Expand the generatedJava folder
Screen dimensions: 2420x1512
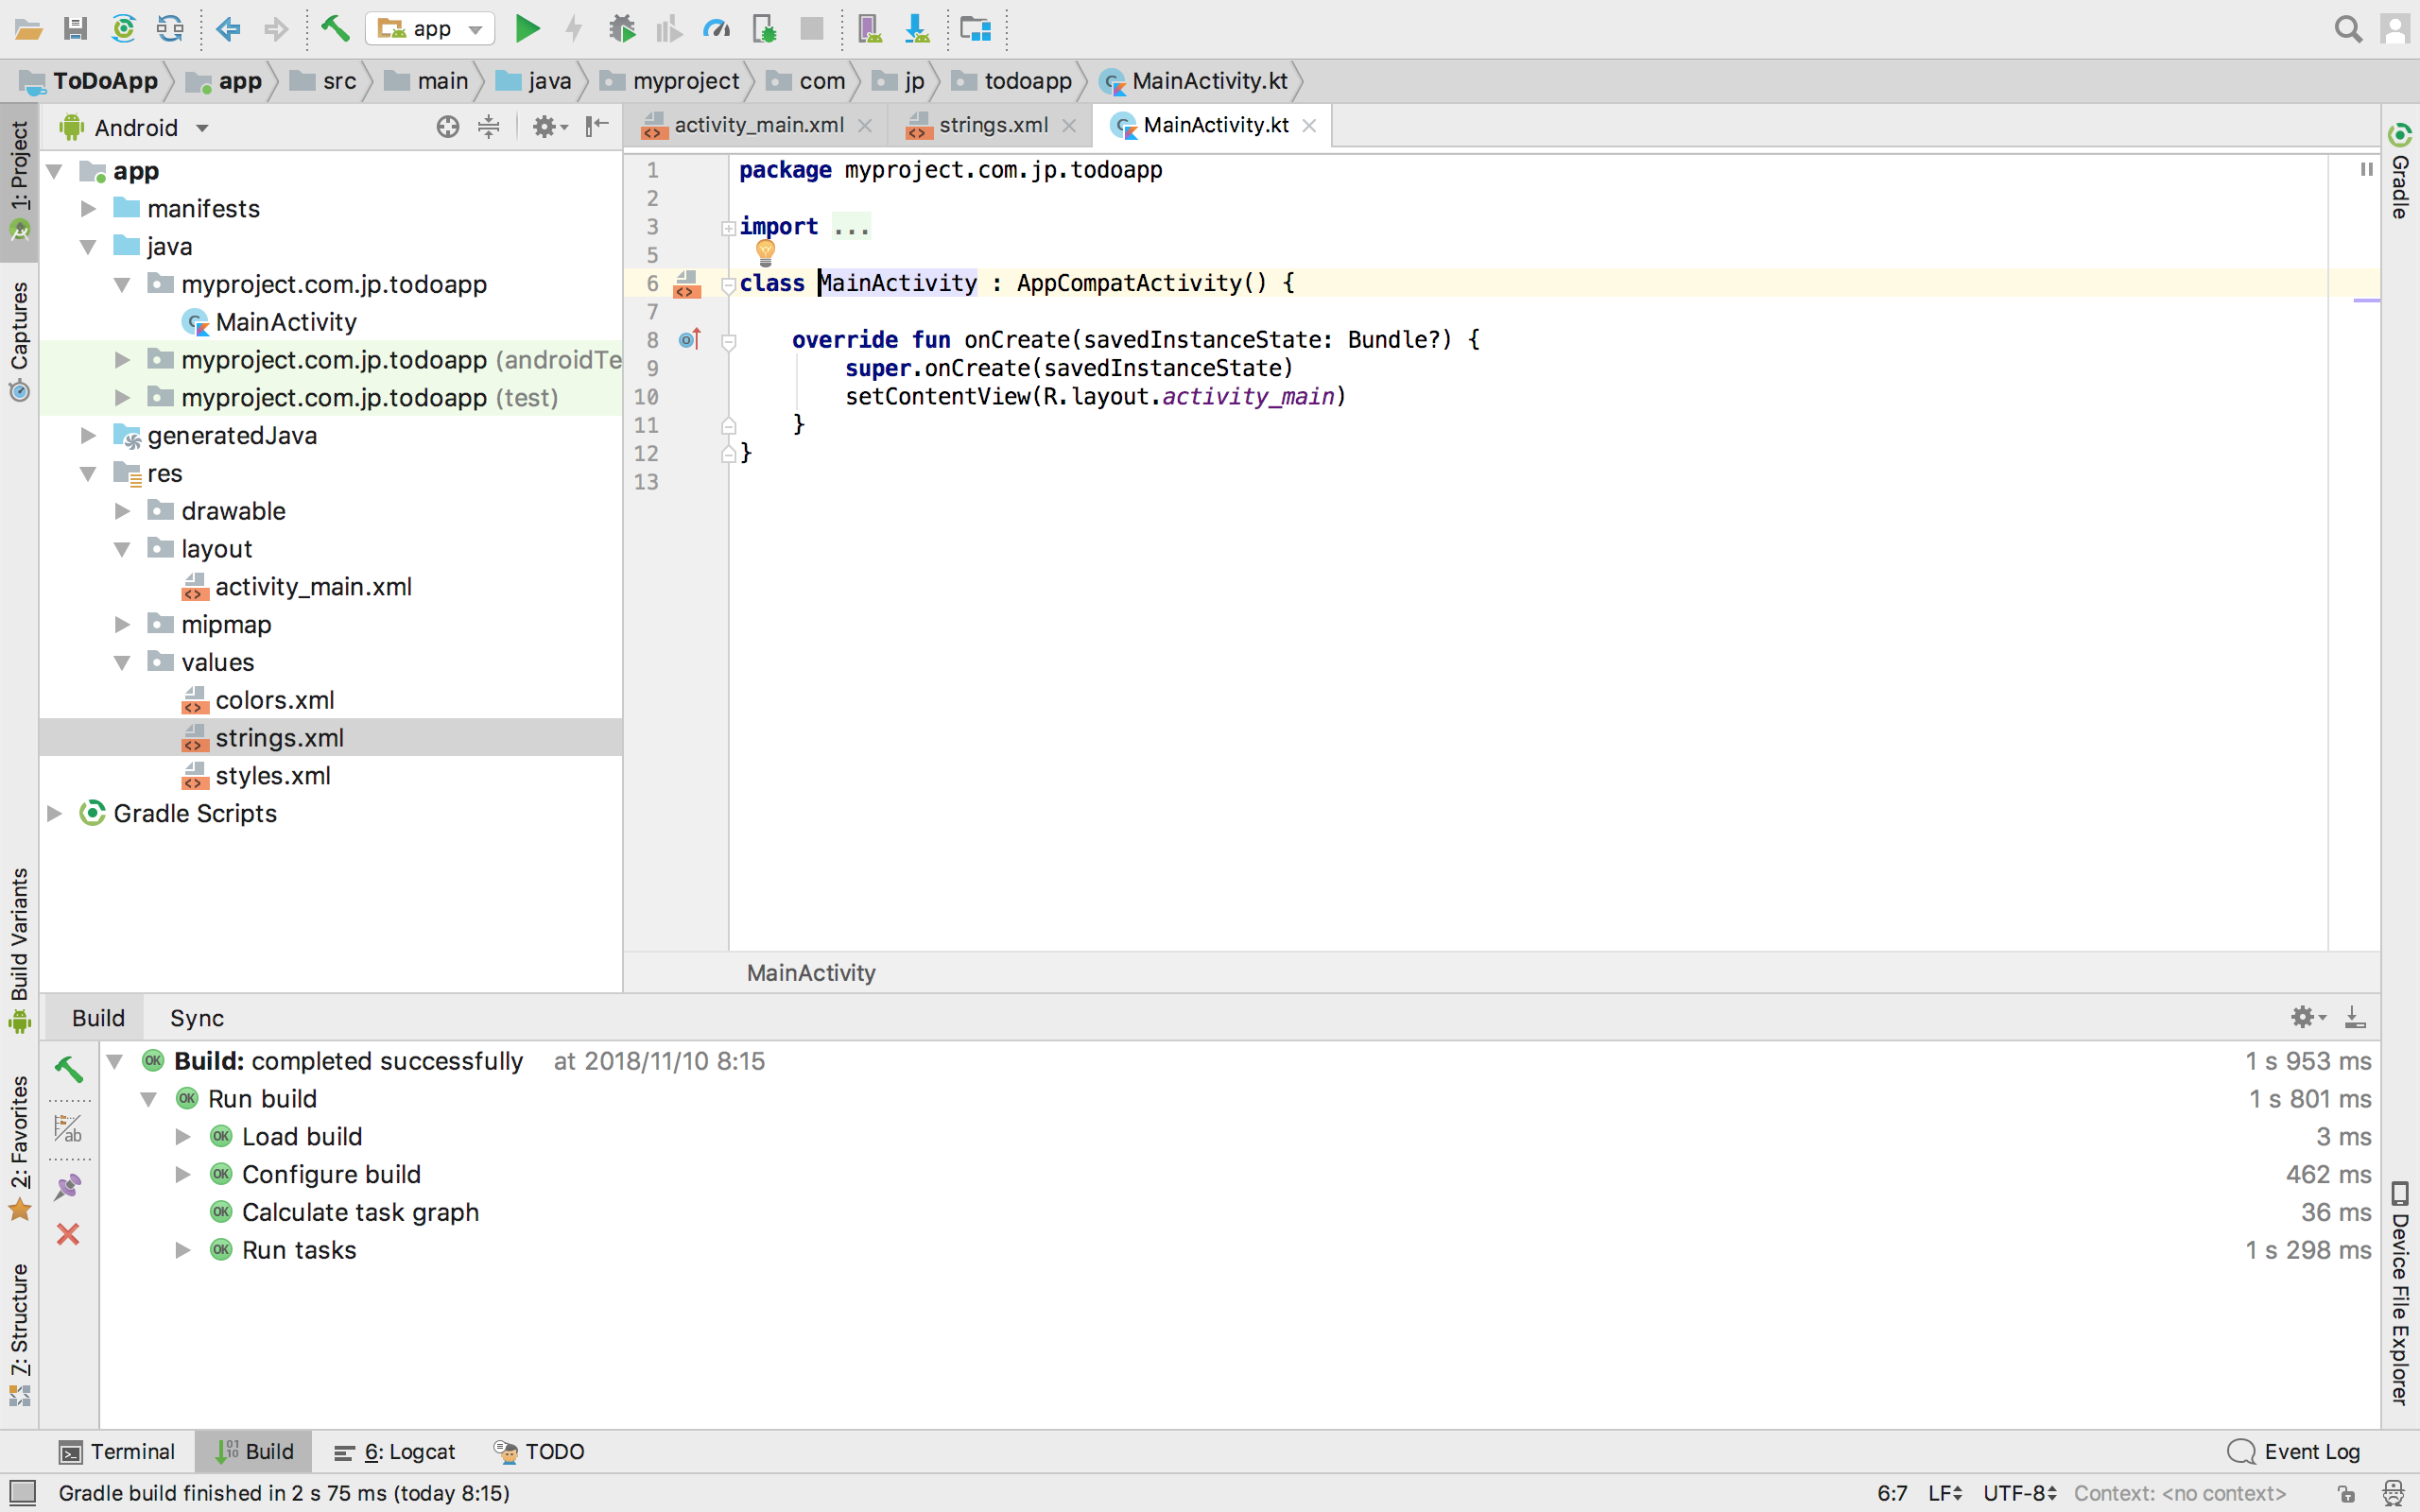(88, 435)
